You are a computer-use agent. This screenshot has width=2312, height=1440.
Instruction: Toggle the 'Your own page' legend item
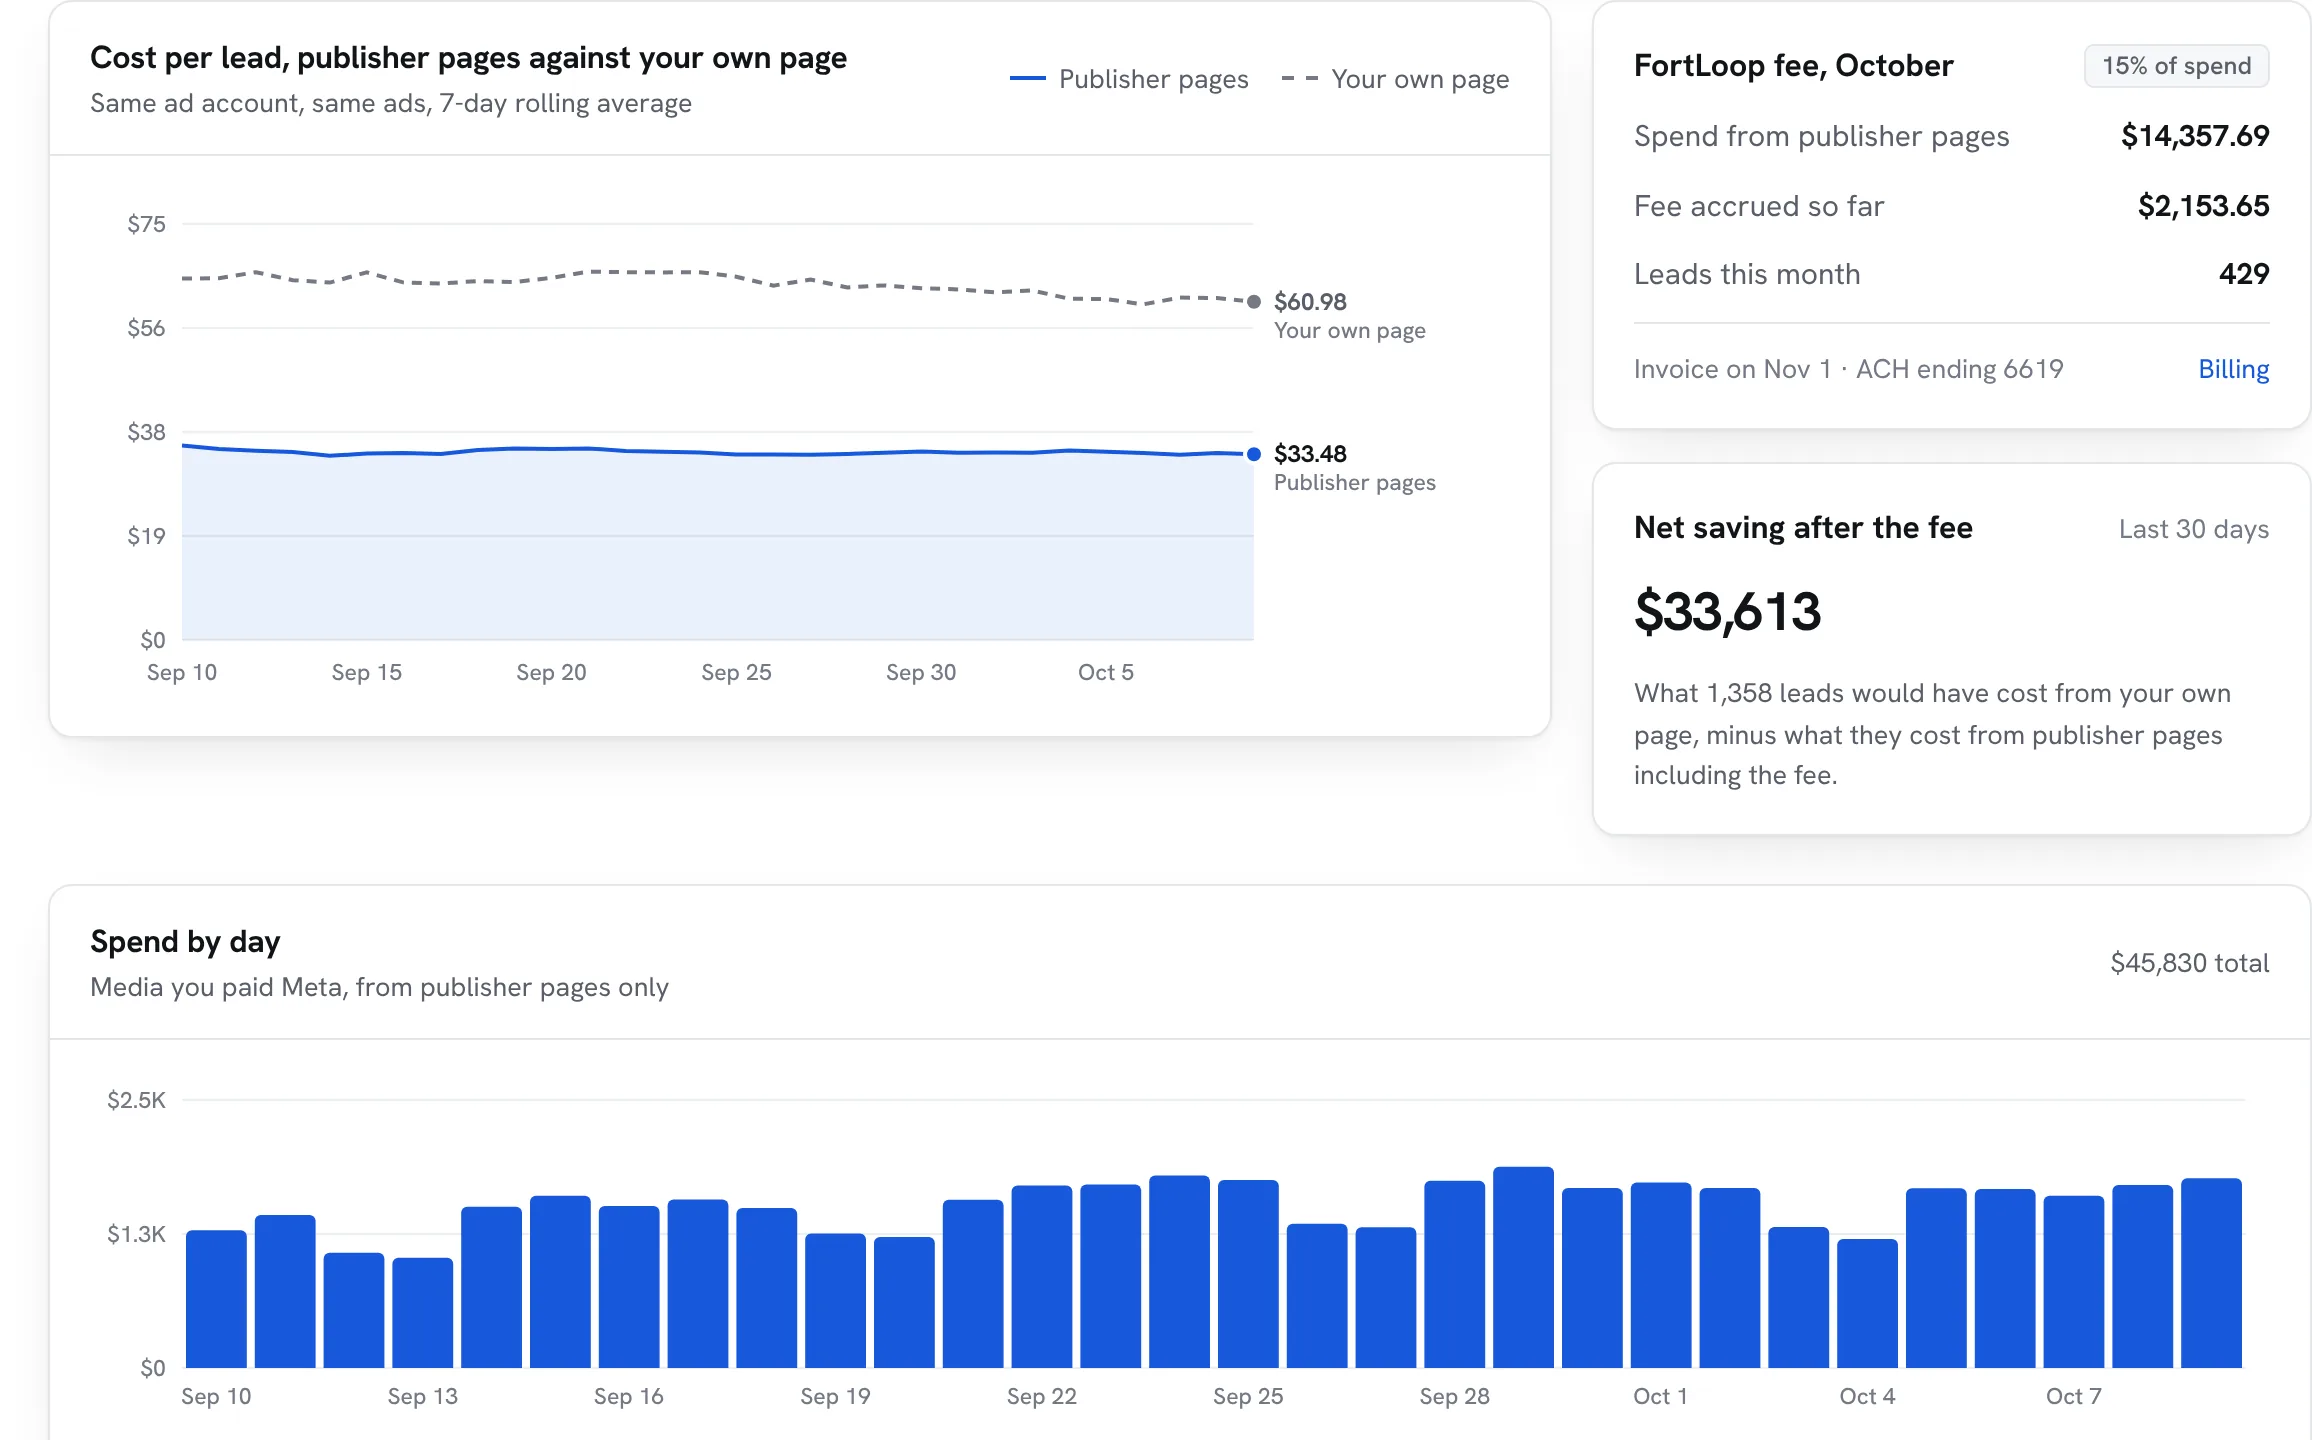(1395, 79)
